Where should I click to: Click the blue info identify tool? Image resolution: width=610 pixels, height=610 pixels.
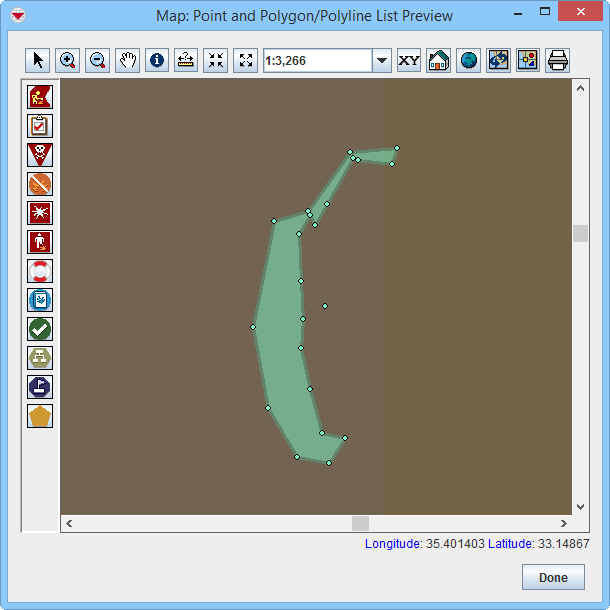[156, 60]
